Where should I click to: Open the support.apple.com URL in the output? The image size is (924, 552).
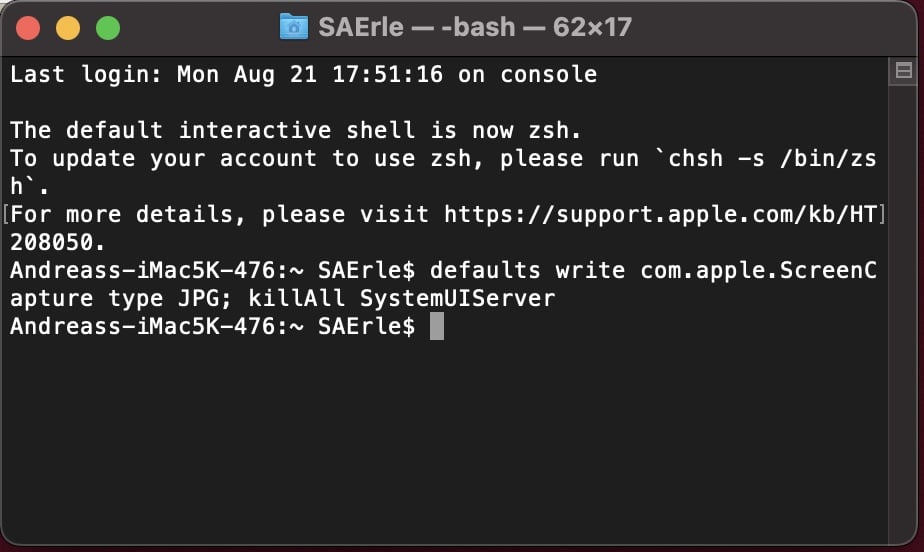tap(659, 214)
